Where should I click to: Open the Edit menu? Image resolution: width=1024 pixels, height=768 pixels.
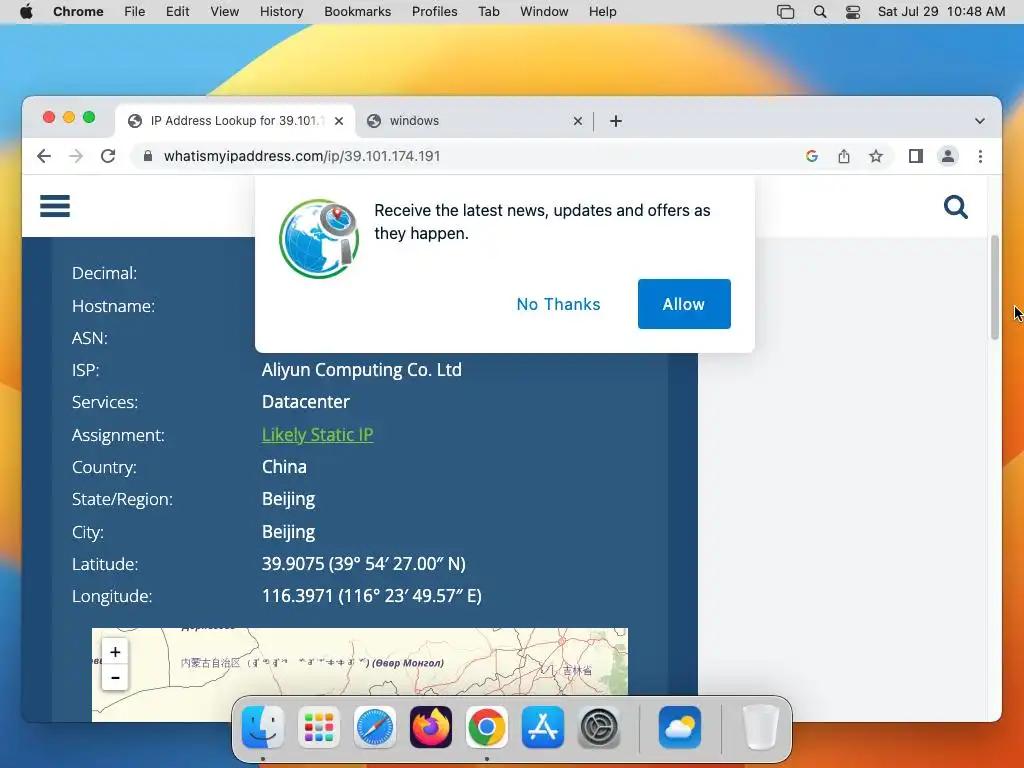point(178,12)
